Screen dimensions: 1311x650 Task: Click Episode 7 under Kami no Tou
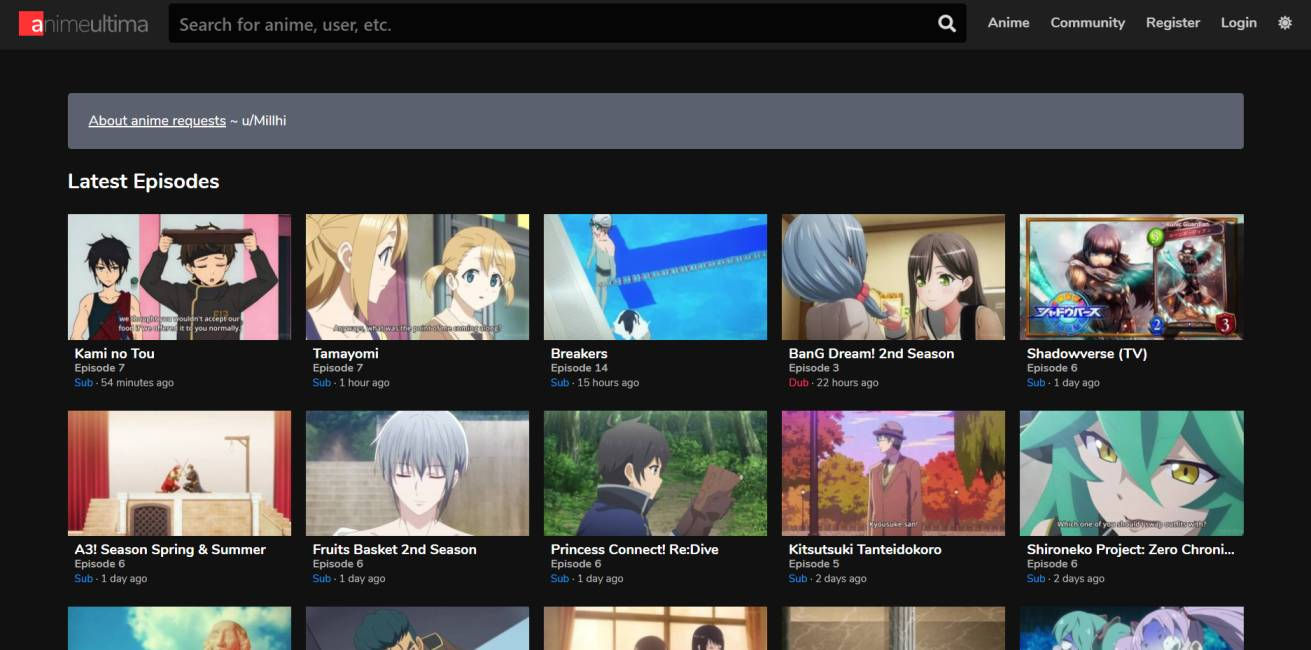(99, 368)
